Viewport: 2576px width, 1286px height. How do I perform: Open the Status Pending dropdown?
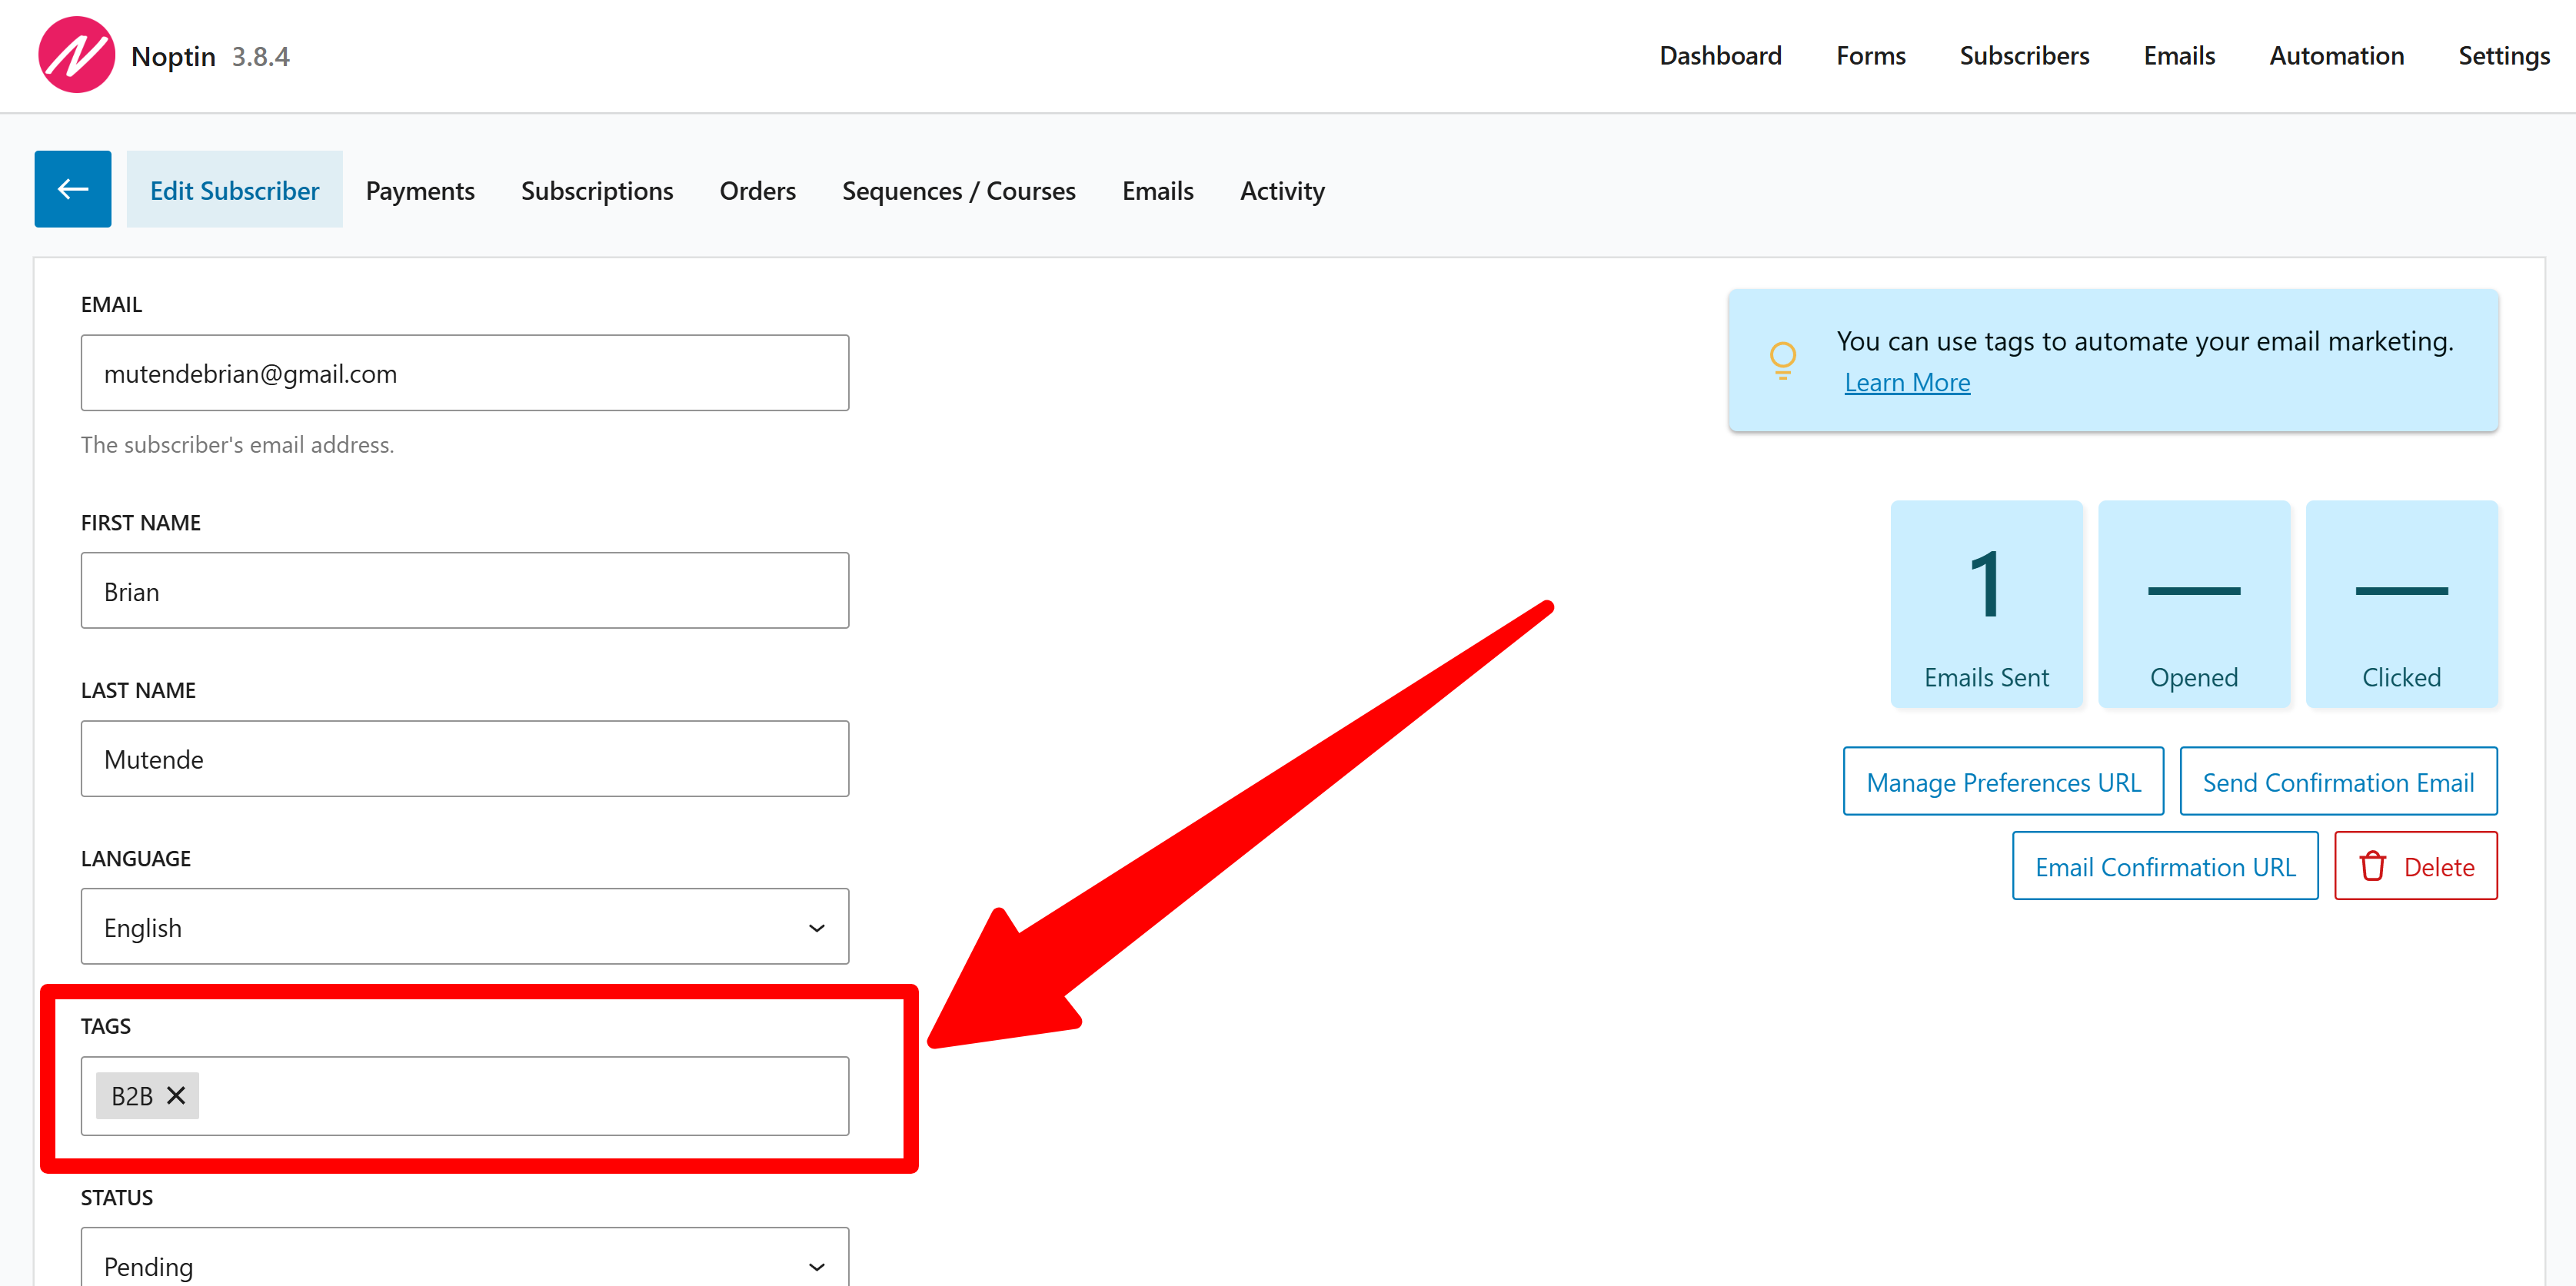pyautogui.click(x=465, y=1257)
